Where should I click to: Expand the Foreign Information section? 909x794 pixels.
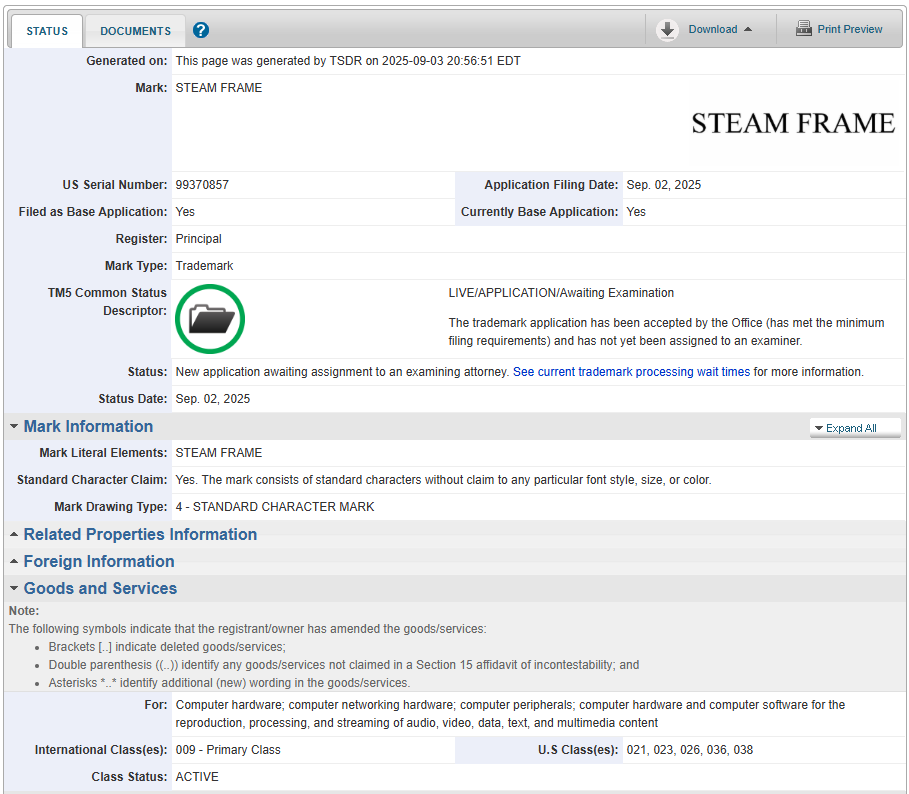(99, 561)
